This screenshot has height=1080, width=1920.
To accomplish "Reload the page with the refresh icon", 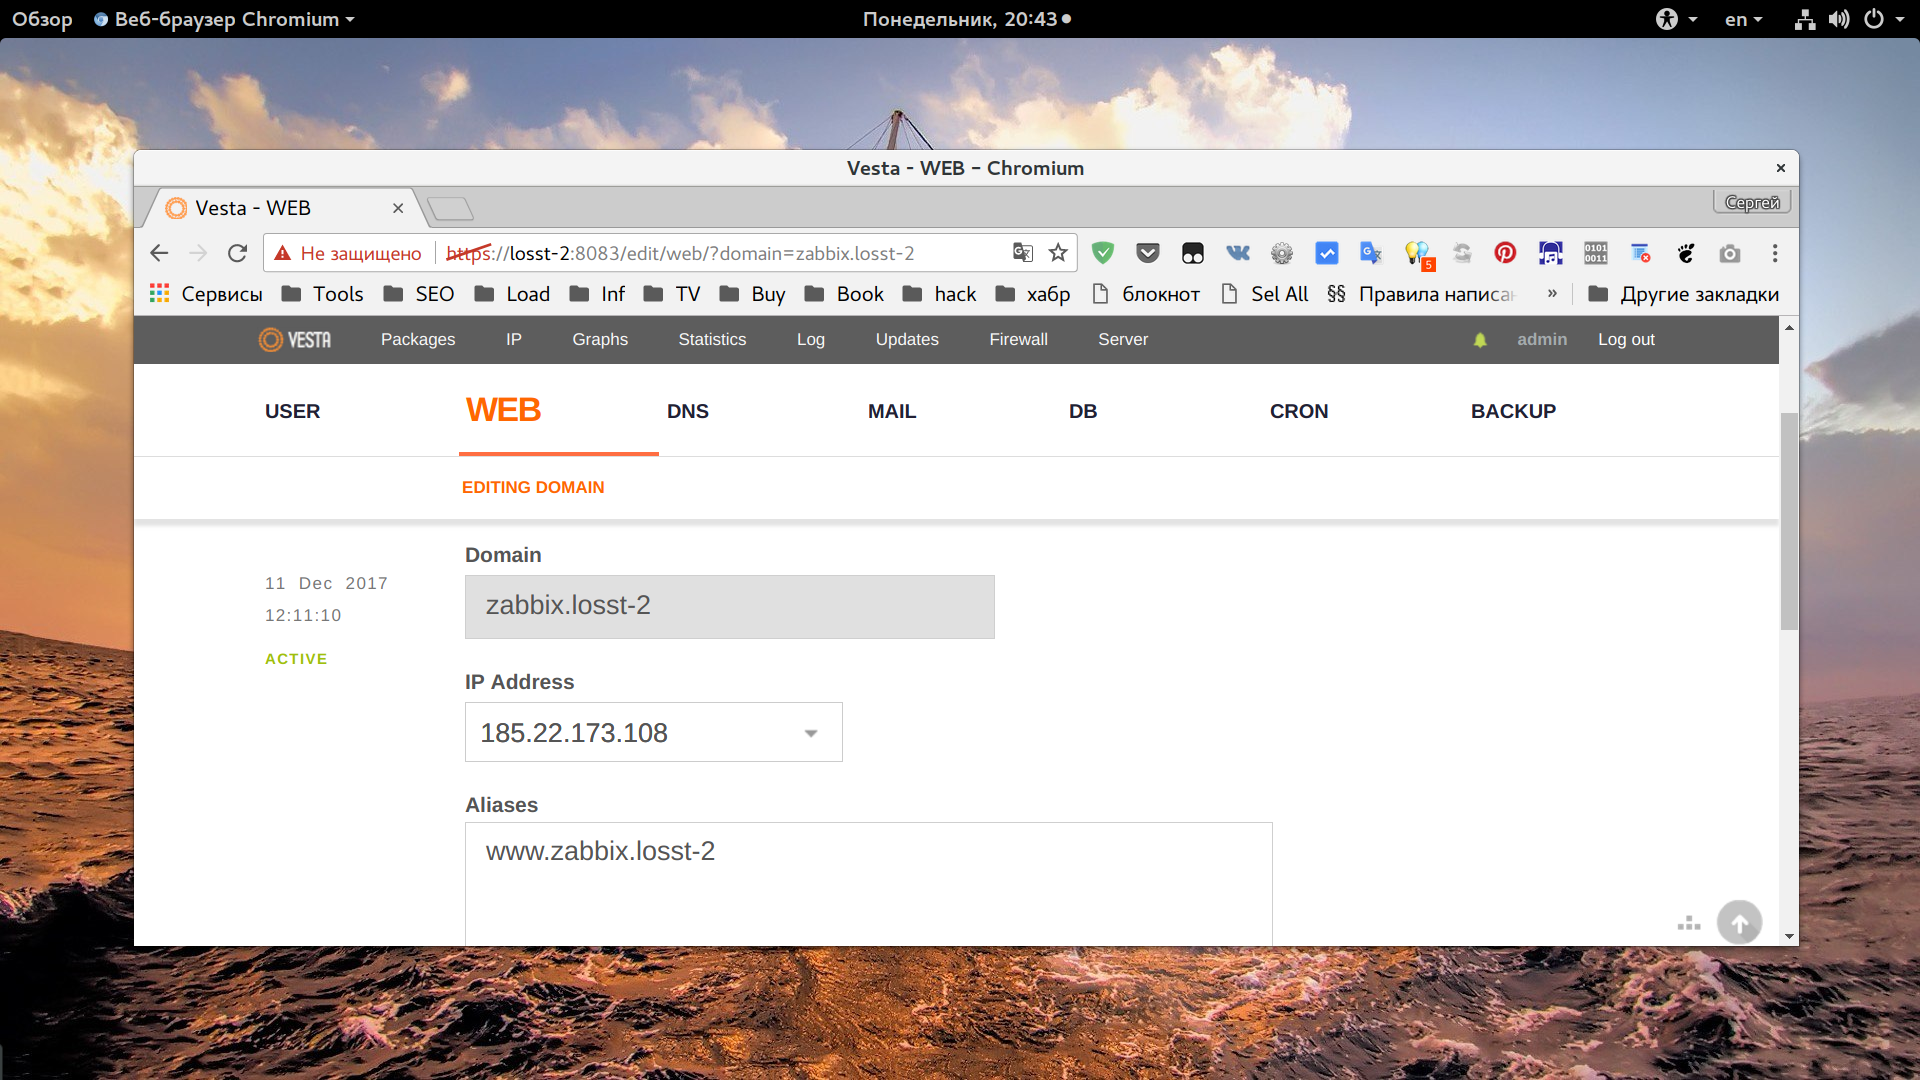I will click(x=237, y=253).
